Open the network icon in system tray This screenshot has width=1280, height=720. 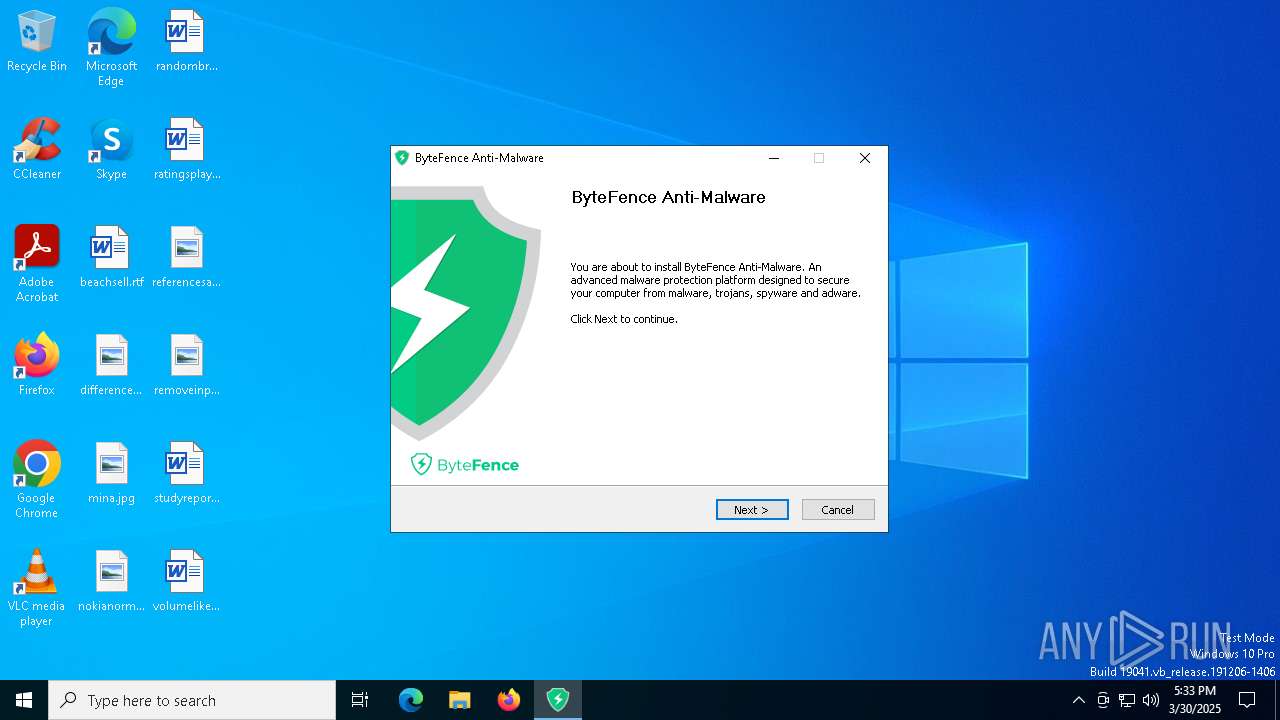(x=1127, y=700)
